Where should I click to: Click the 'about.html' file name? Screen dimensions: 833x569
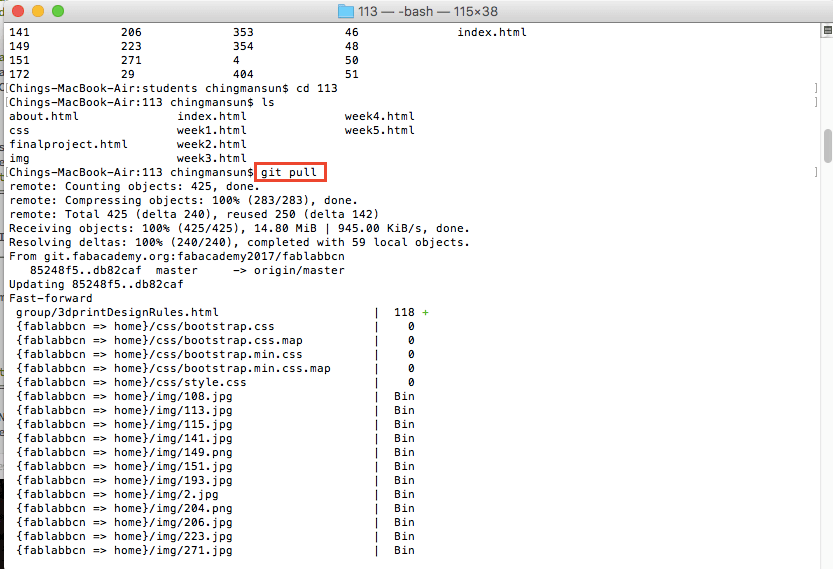(44, 116)
